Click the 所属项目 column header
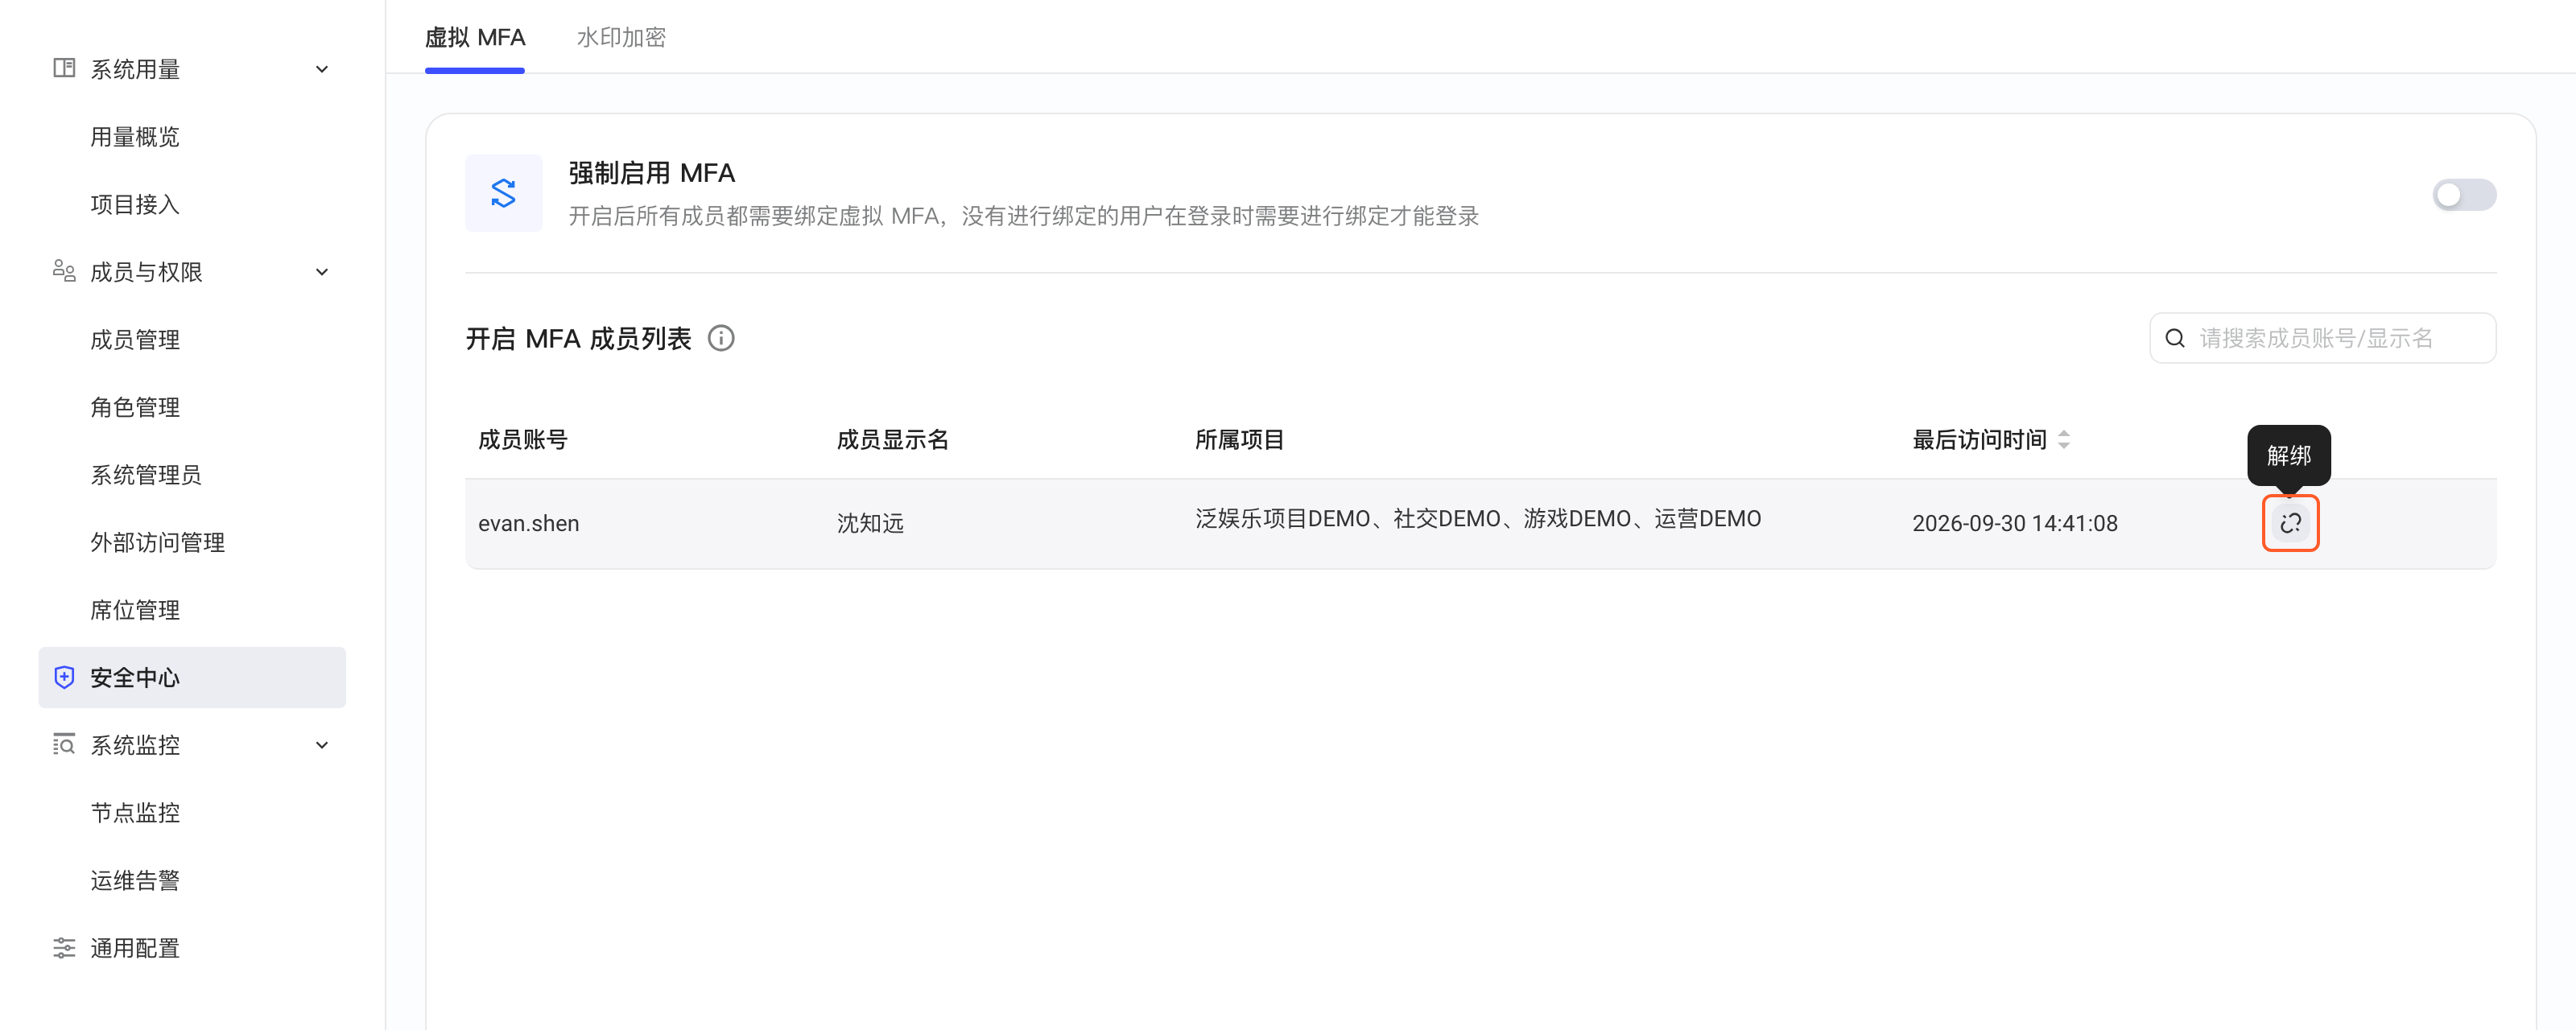The width and height of the screenshot is (2576, 1030). tap(1240, 440)
